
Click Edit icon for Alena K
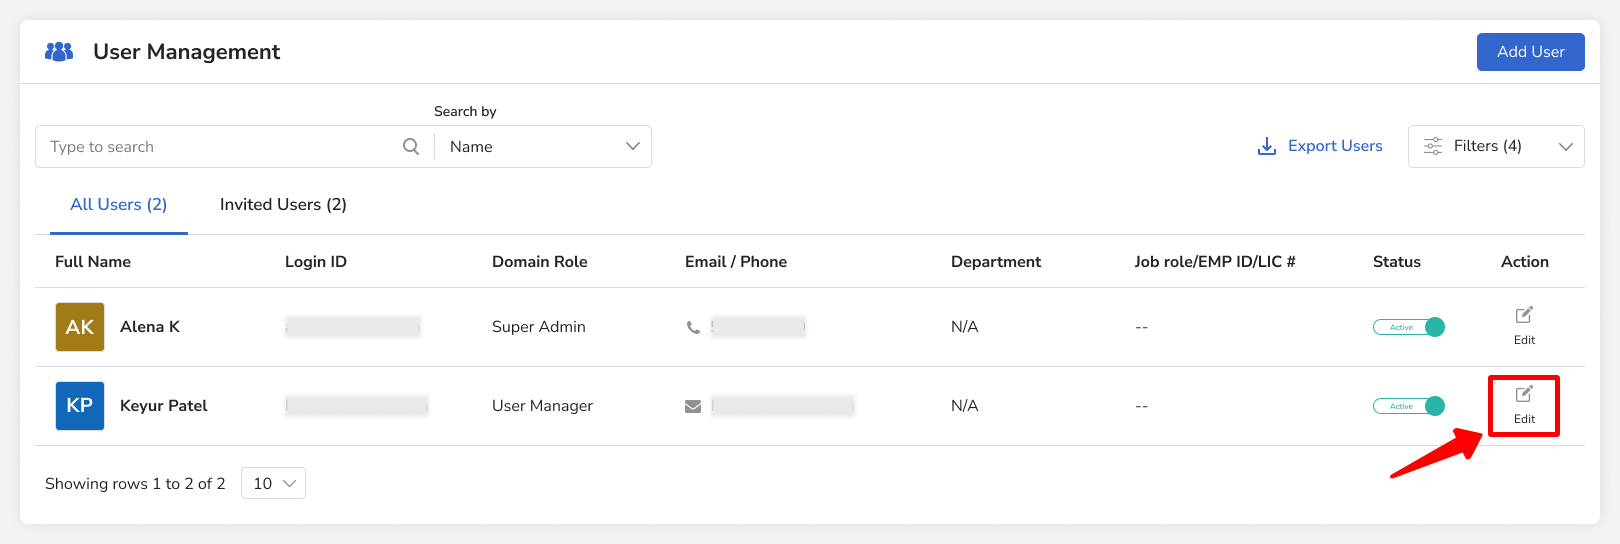[1524, 316]
